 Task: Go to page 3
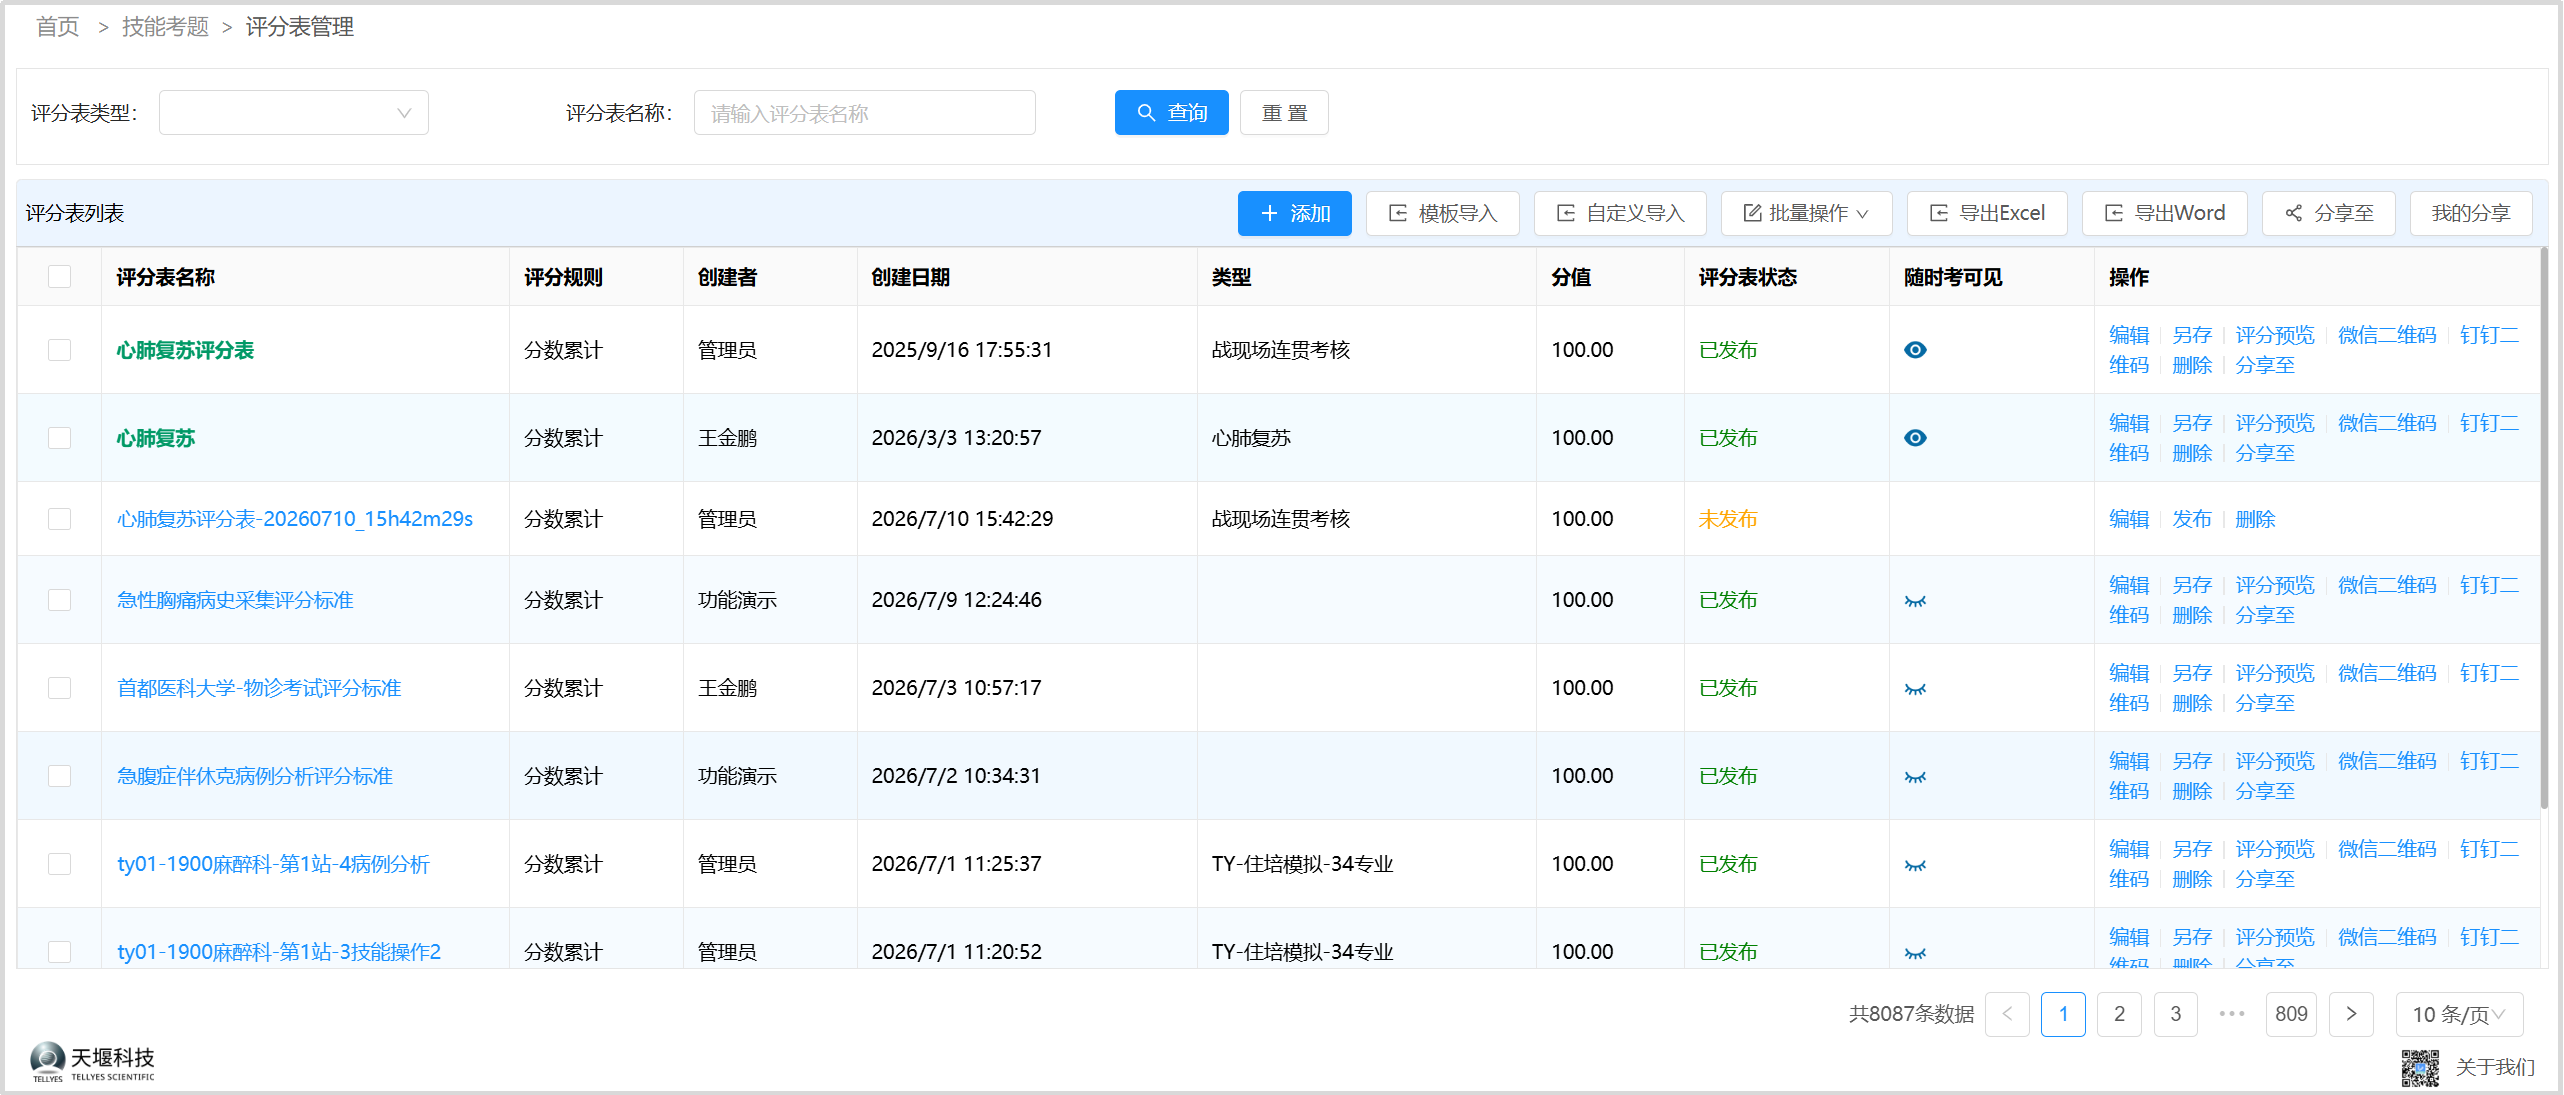click(2175, 1014)
